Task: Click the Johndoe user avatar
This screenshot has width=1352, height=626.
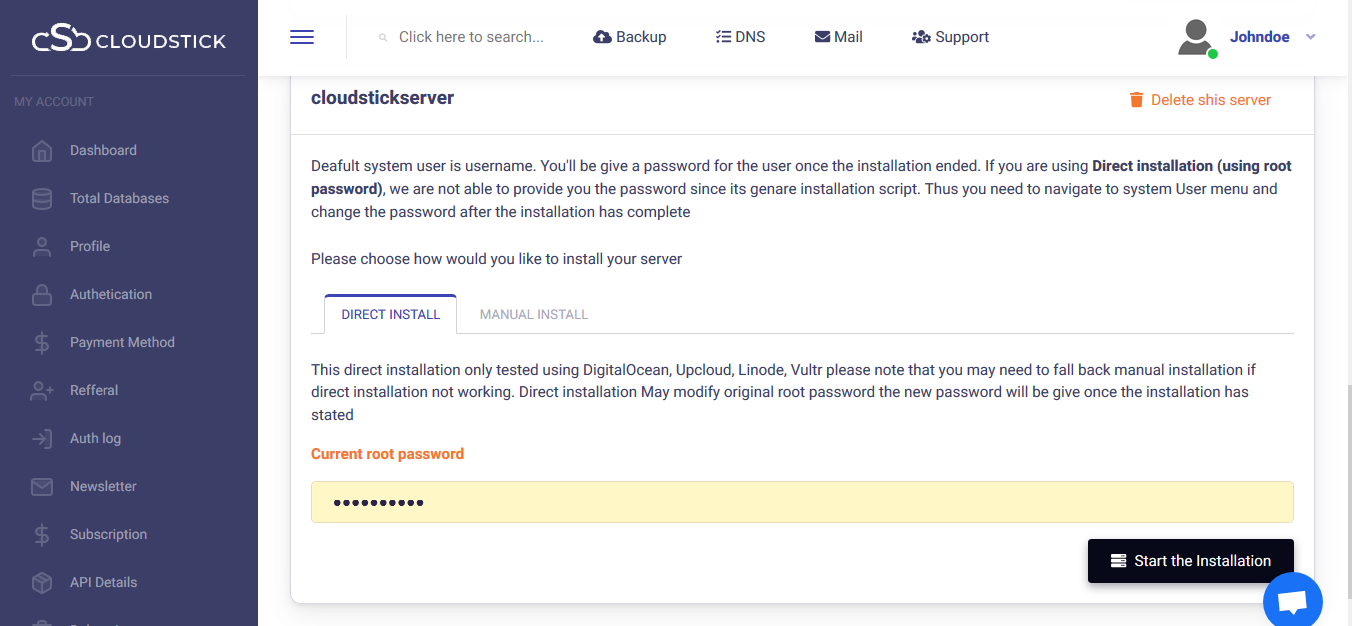Action: point(1195,37)
